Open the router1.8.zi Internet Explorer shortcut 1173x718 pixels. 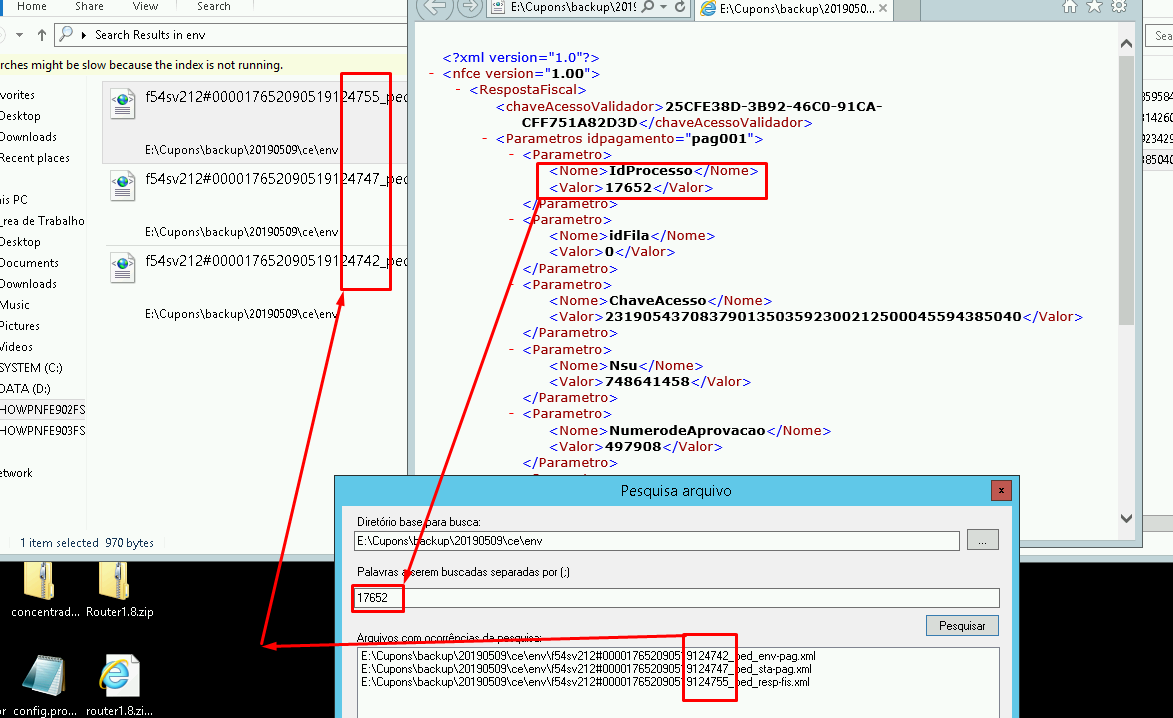pos(119,677)
